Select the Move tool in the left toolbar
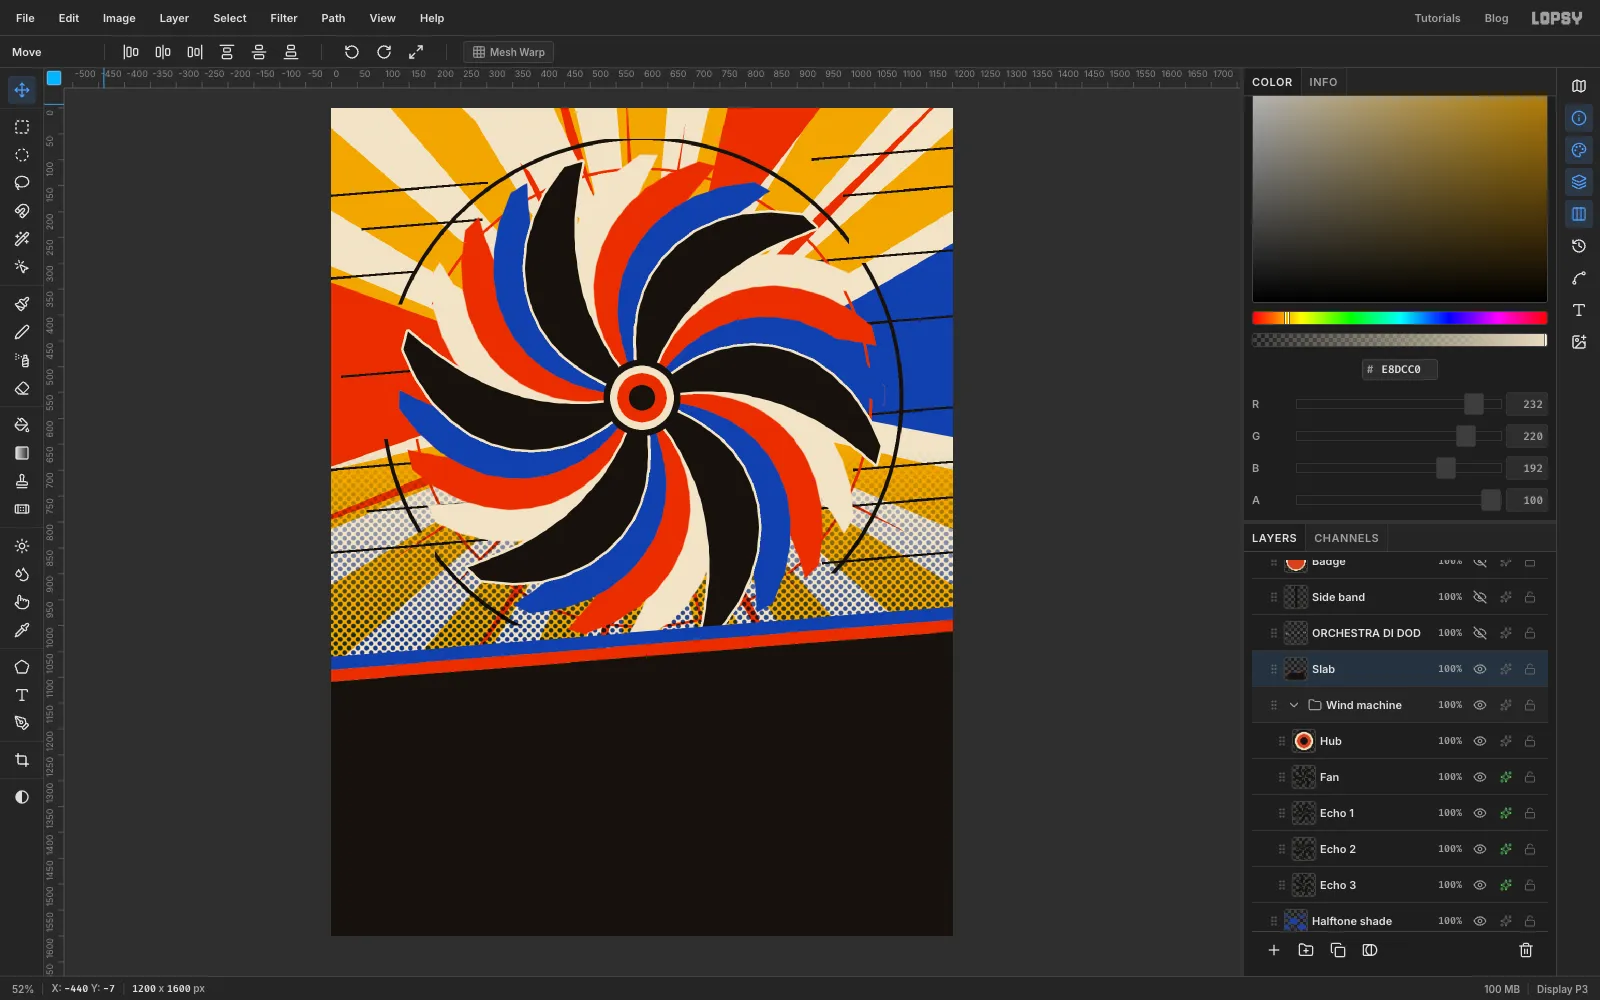This screenshot has height=1000, width=1600. pos(22,90)
